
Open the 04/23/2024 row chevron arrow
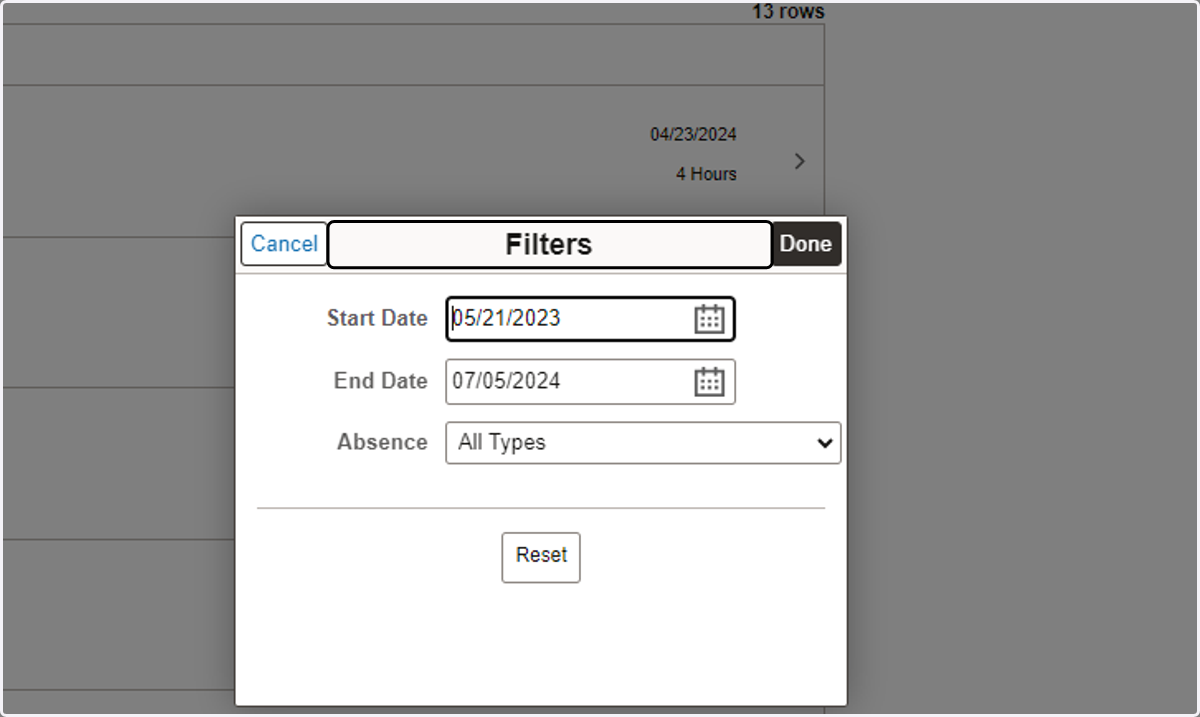click(x=799, y=161)
